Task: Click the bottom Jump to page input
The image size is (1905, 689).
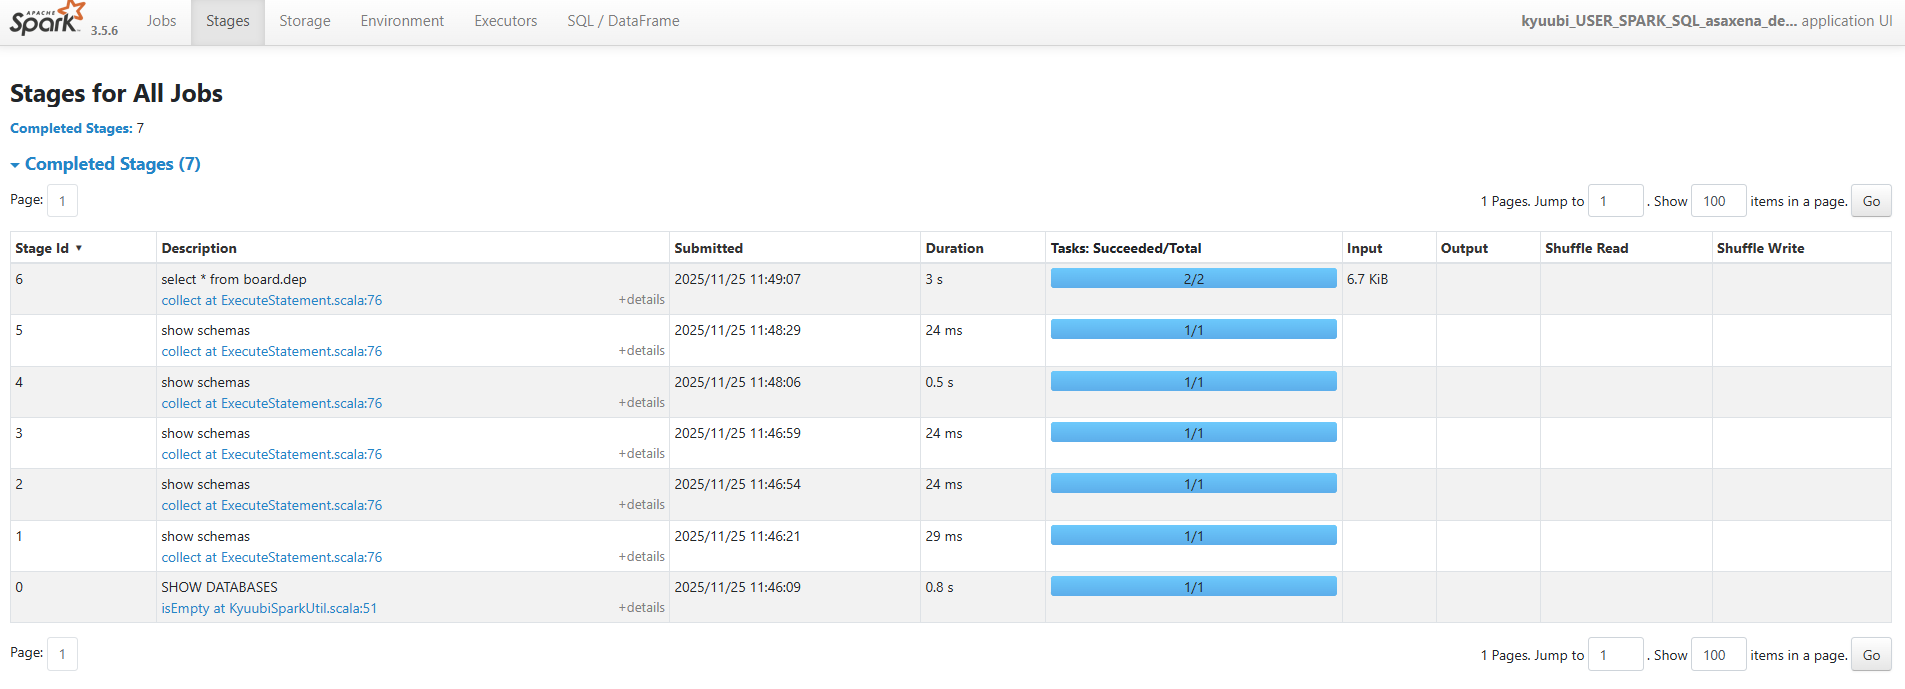Action: pyautogui.click(x=1616, y=655)
